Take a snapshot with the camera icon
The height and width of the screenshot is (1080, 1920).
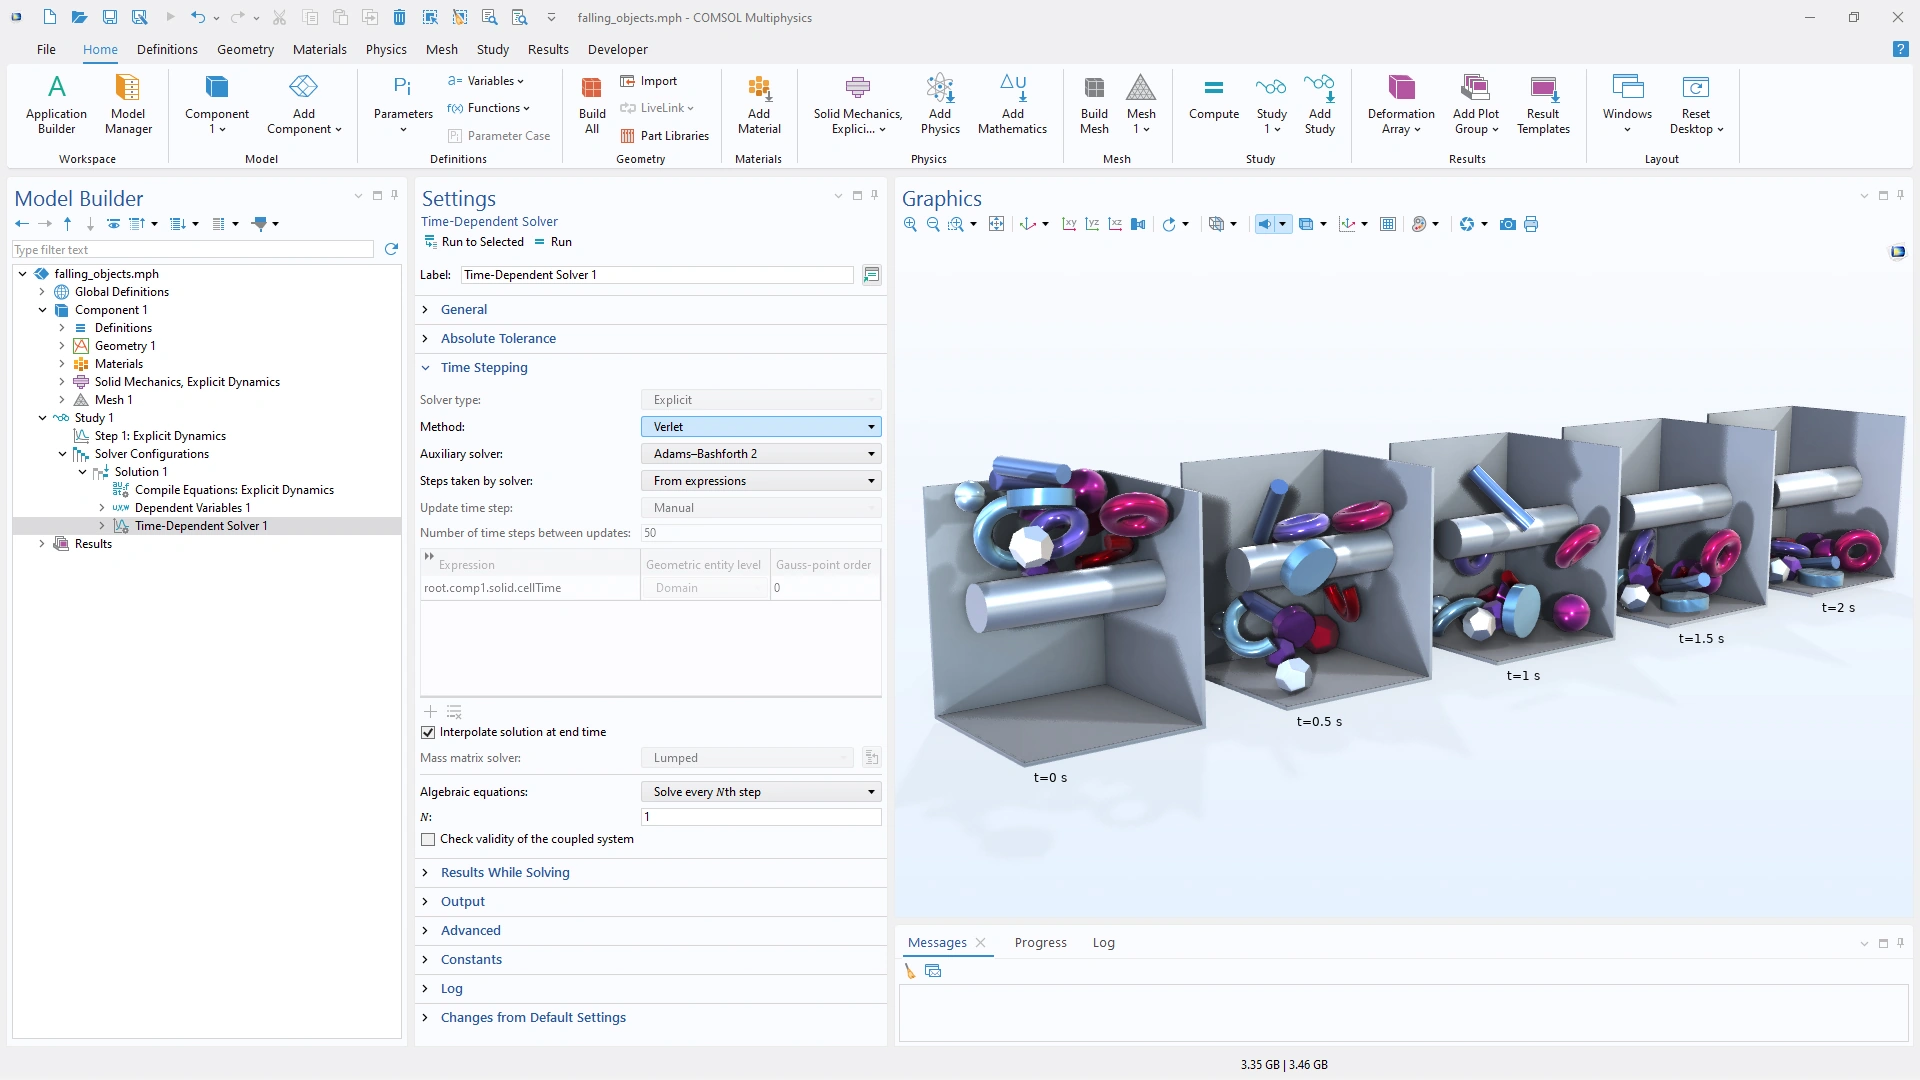pos(1508,225)
